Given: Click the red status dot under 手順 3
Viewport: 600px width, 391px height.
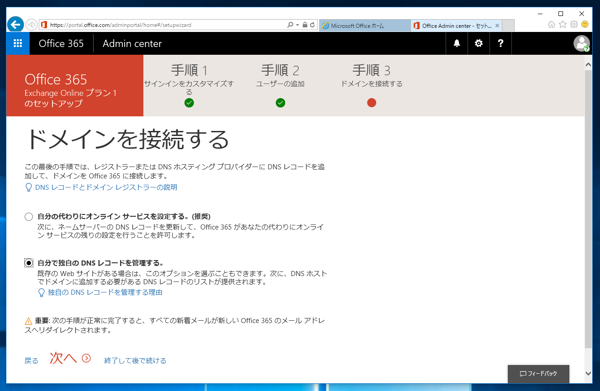Looking at the screenshot, I should click(x=371, y=103).
